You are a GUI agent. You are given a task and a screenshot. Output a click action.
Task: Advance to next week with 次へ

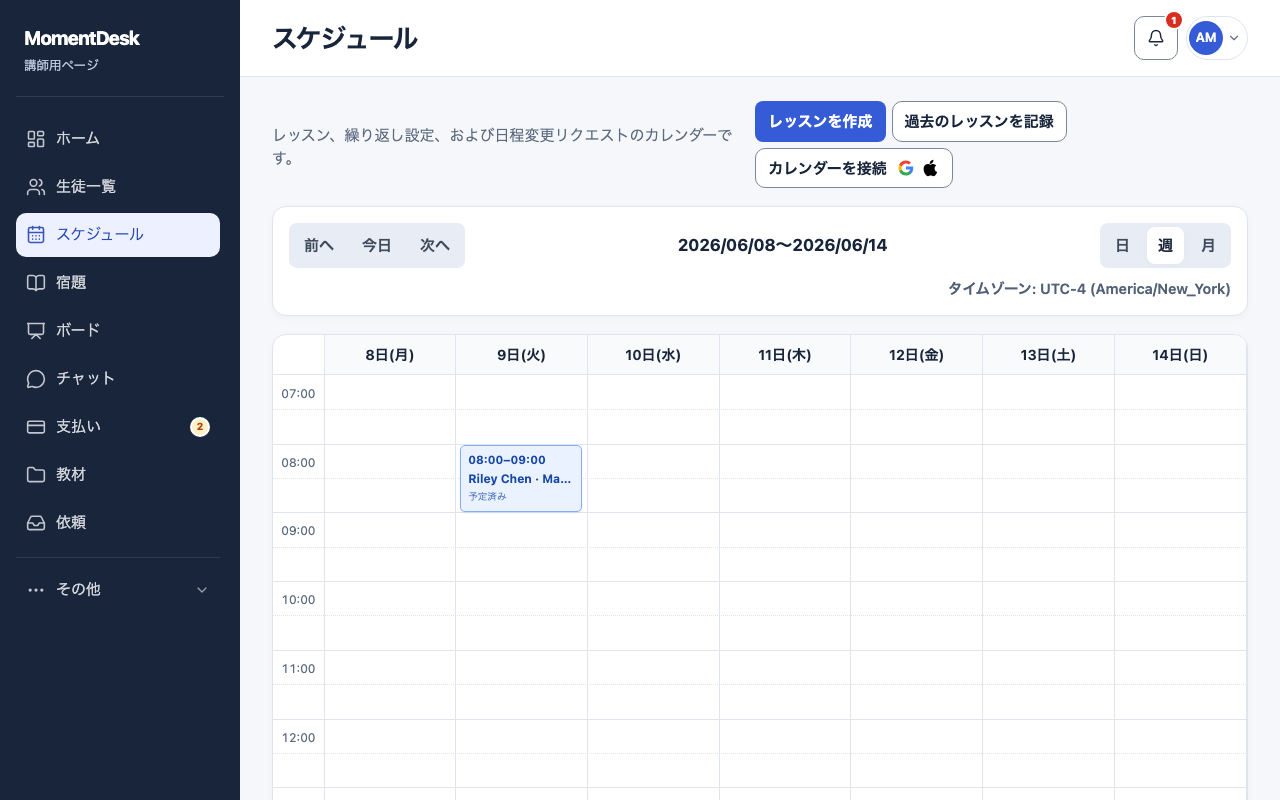pos(435,245)
